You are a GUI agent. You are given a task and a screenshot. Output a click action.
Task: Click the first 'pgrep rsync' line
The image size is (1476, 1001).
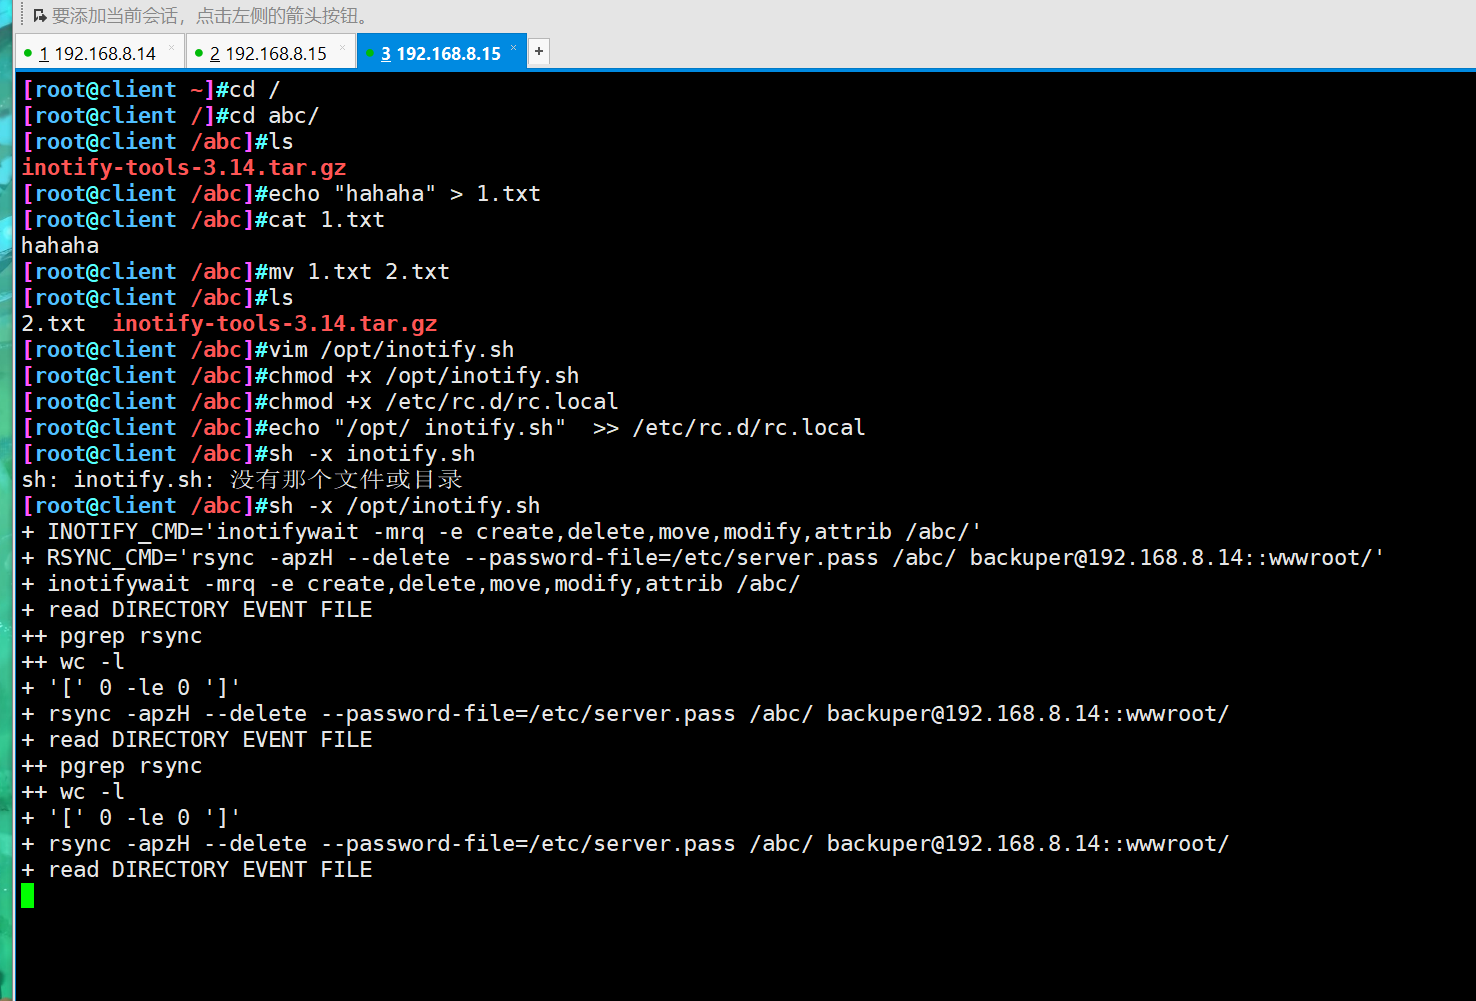pyautogui.click(x=112, y=635)
